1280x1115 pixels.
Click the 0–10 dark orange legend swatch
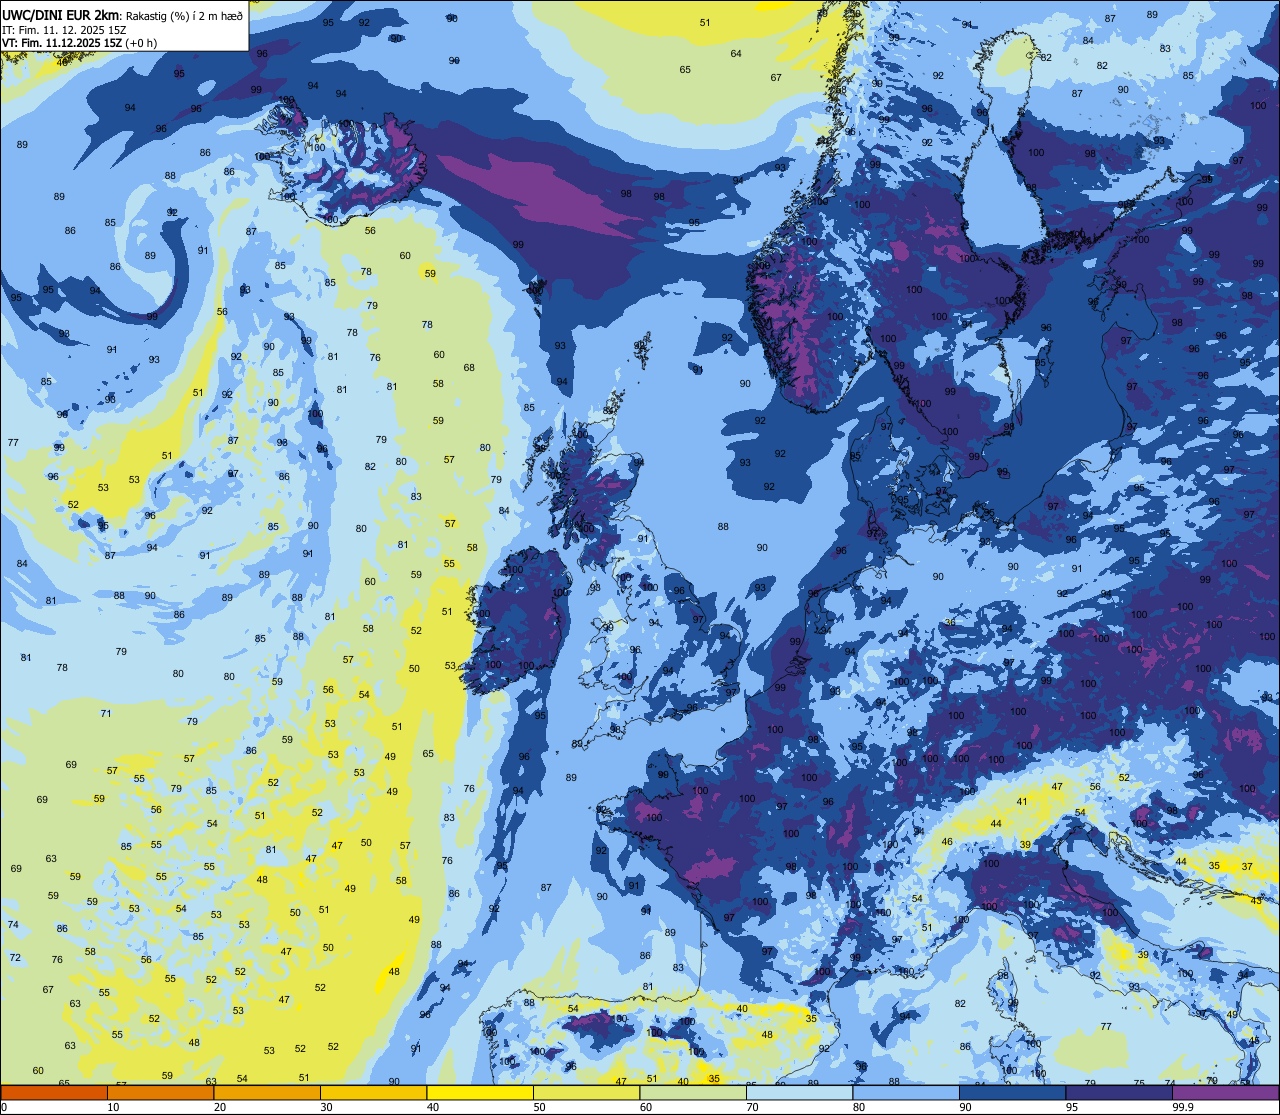click(54, 1092)
